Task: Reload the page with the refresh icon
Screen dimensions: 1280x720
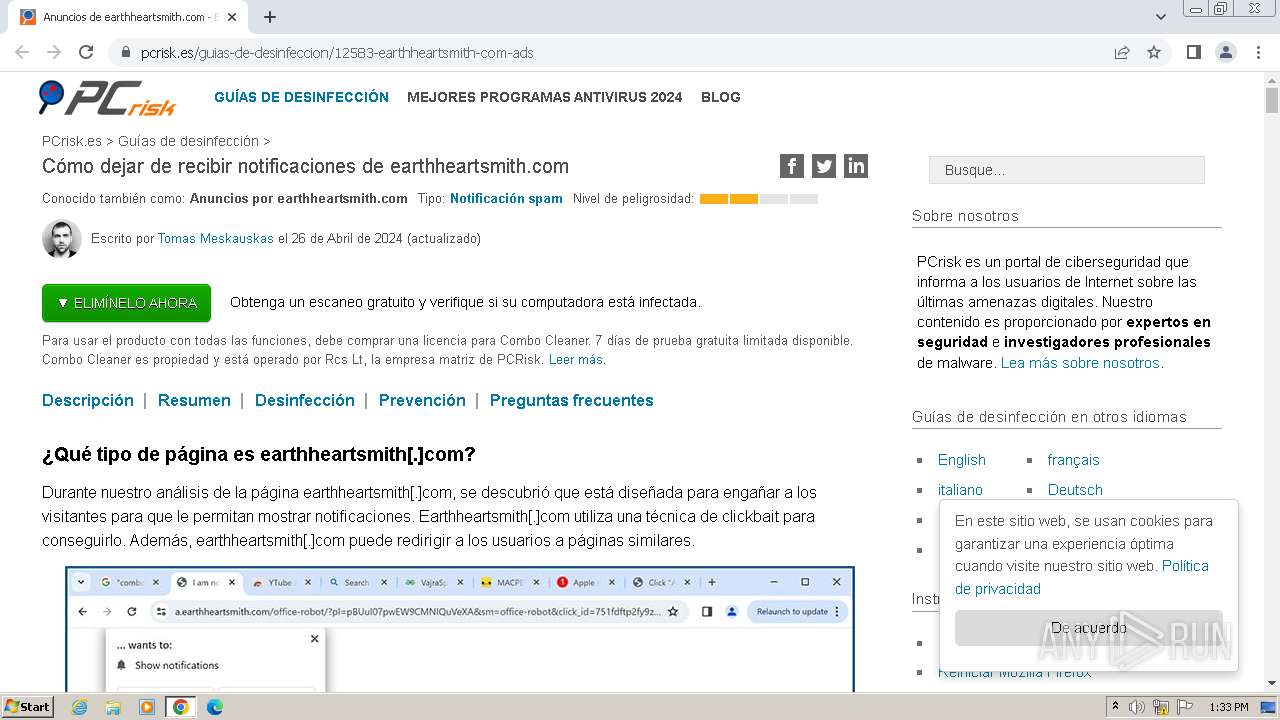Action: [x=86, y=53]
